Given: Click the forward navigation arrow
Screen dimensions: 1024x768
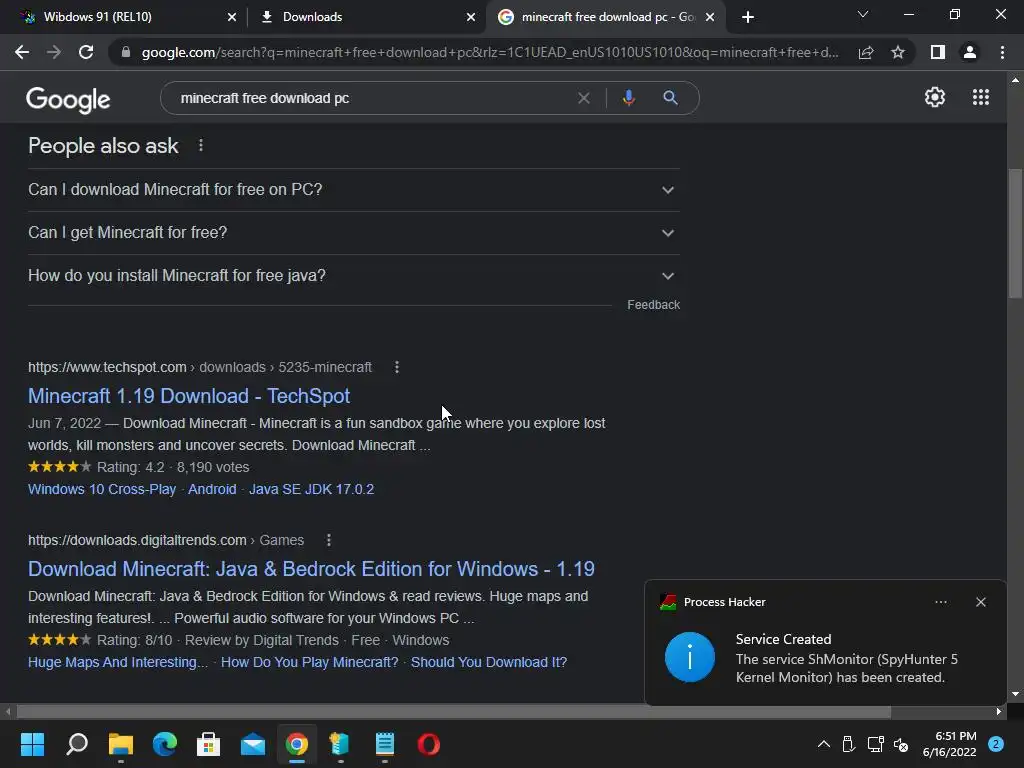Looking at the screenshot, I should (54, 52).
